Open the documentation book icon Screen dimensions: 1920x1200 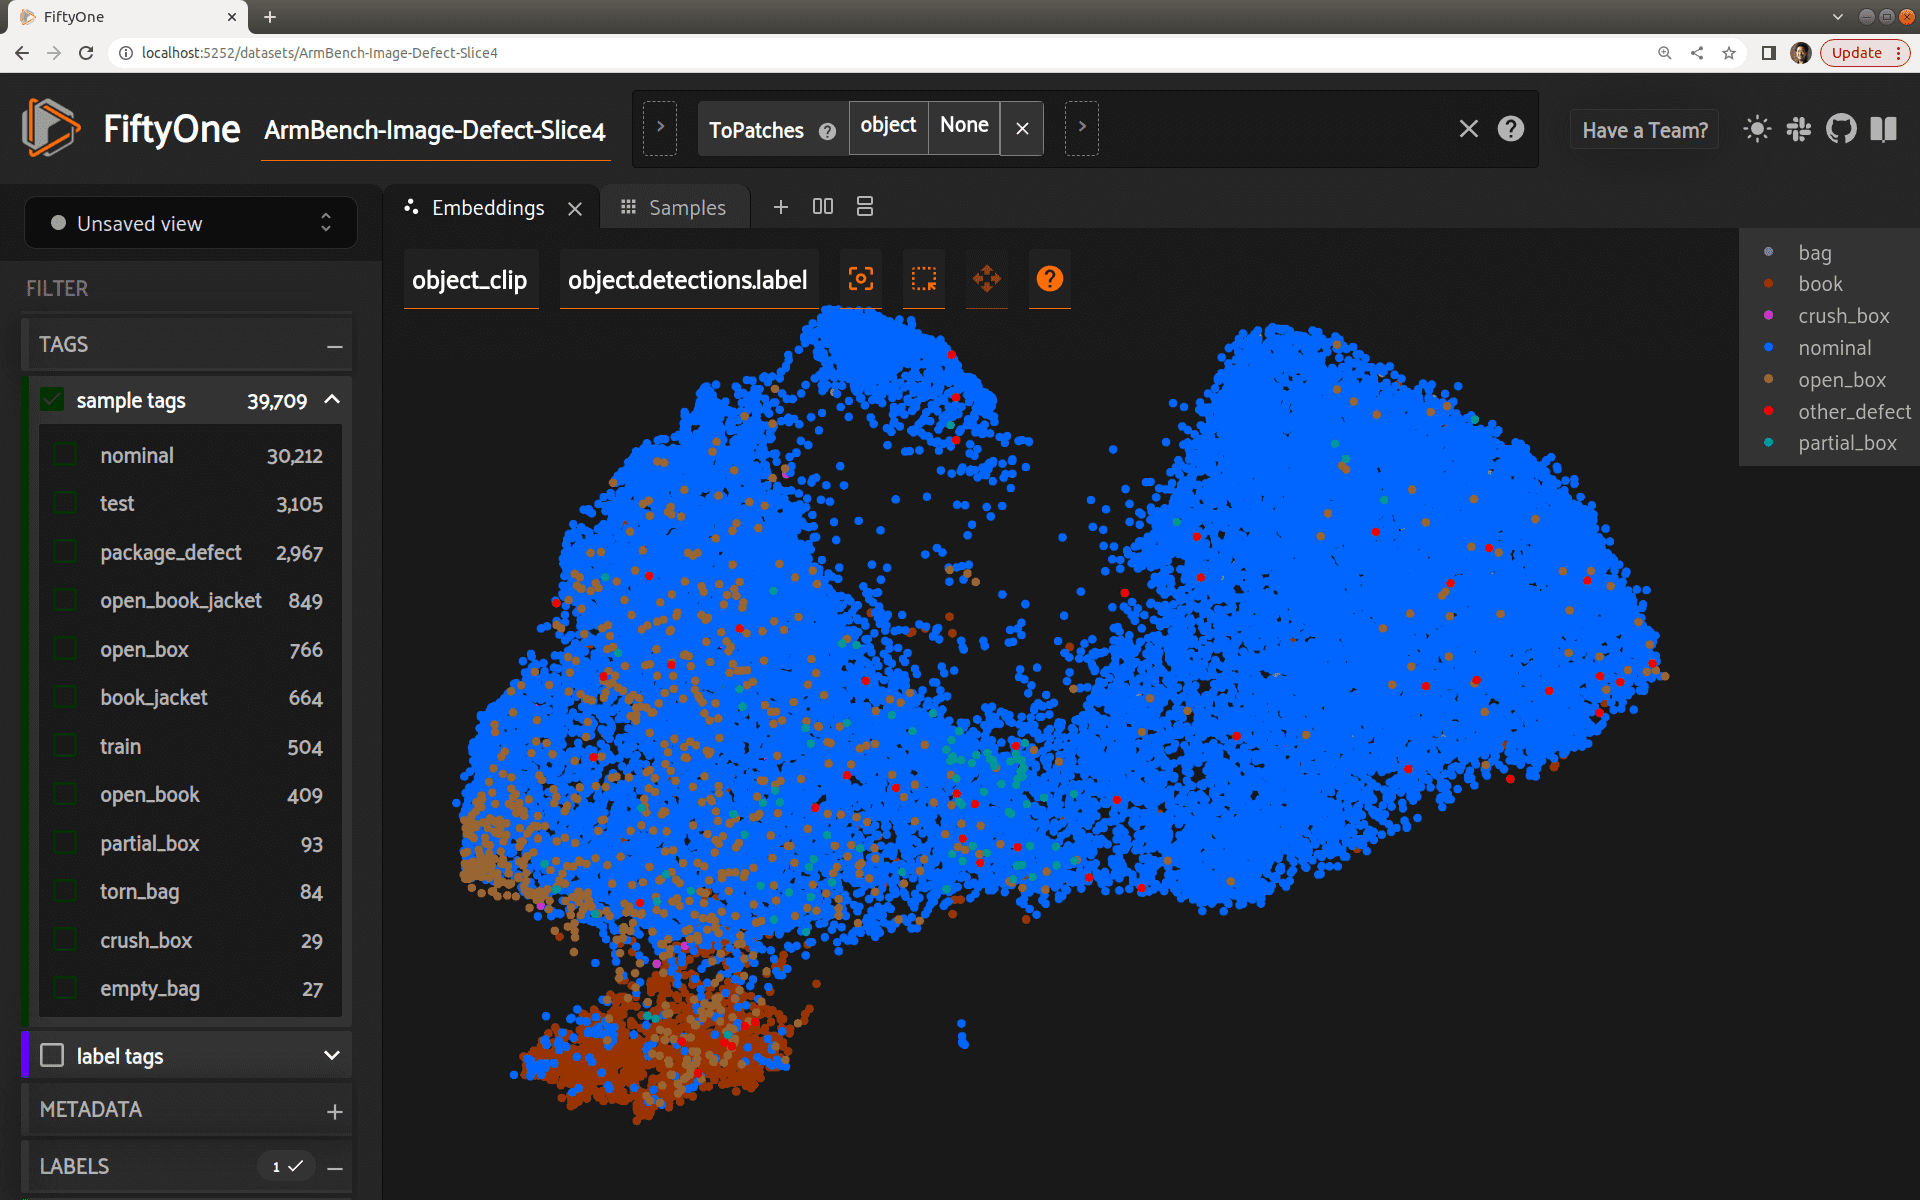(1884, 129)
